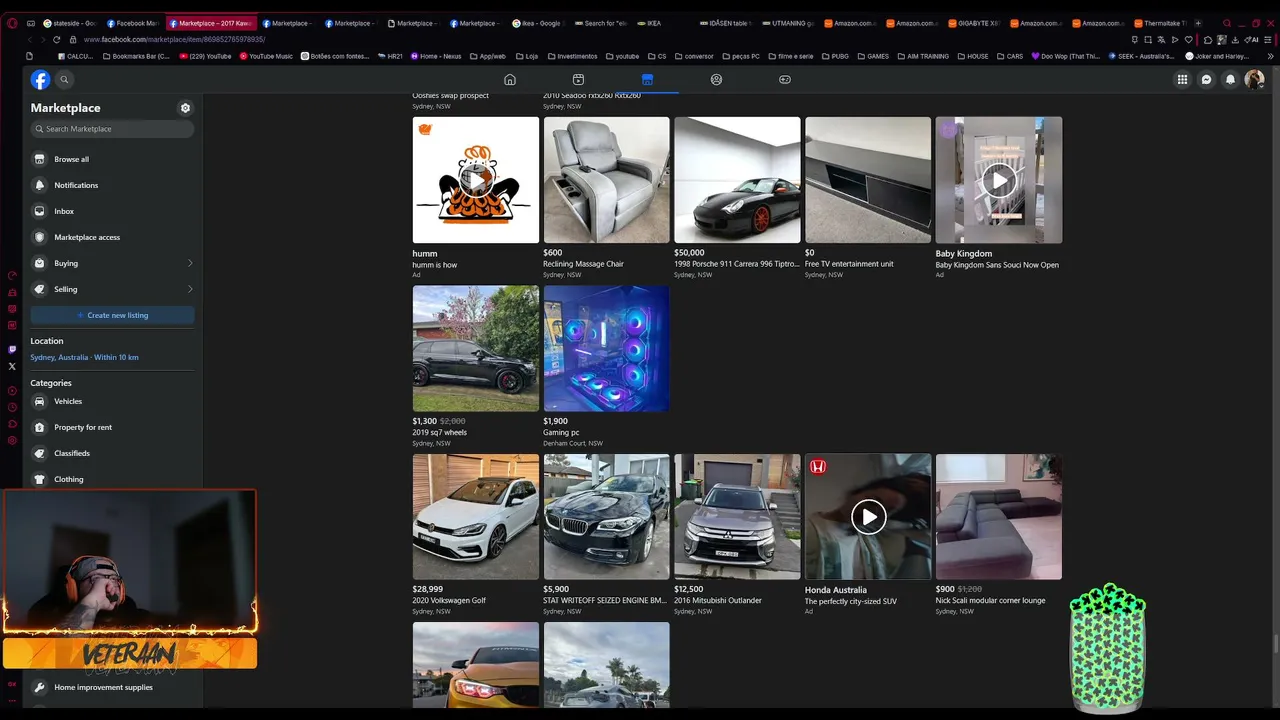Open the PUBG bookmark folder
Image resolution: width=1280 pixels, height=720 pixels.
[x=835, y=56]
